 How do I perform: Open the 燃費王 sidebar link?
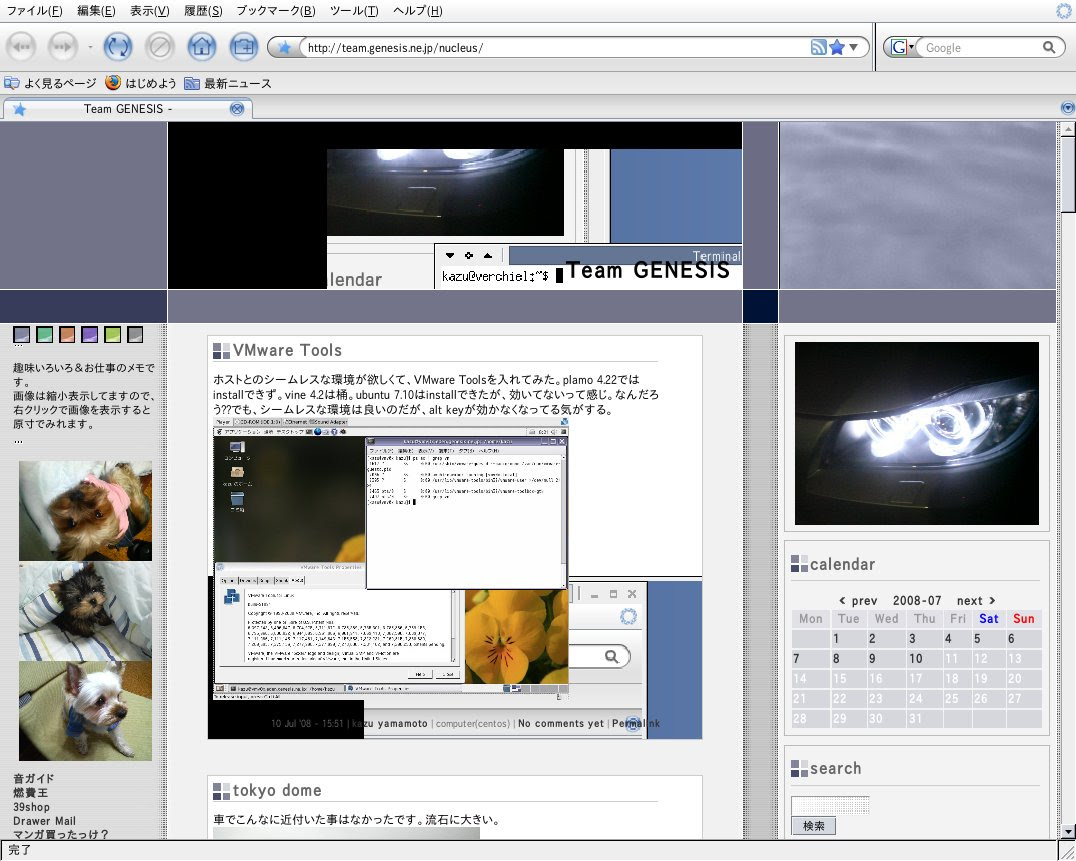click(30, 793)
